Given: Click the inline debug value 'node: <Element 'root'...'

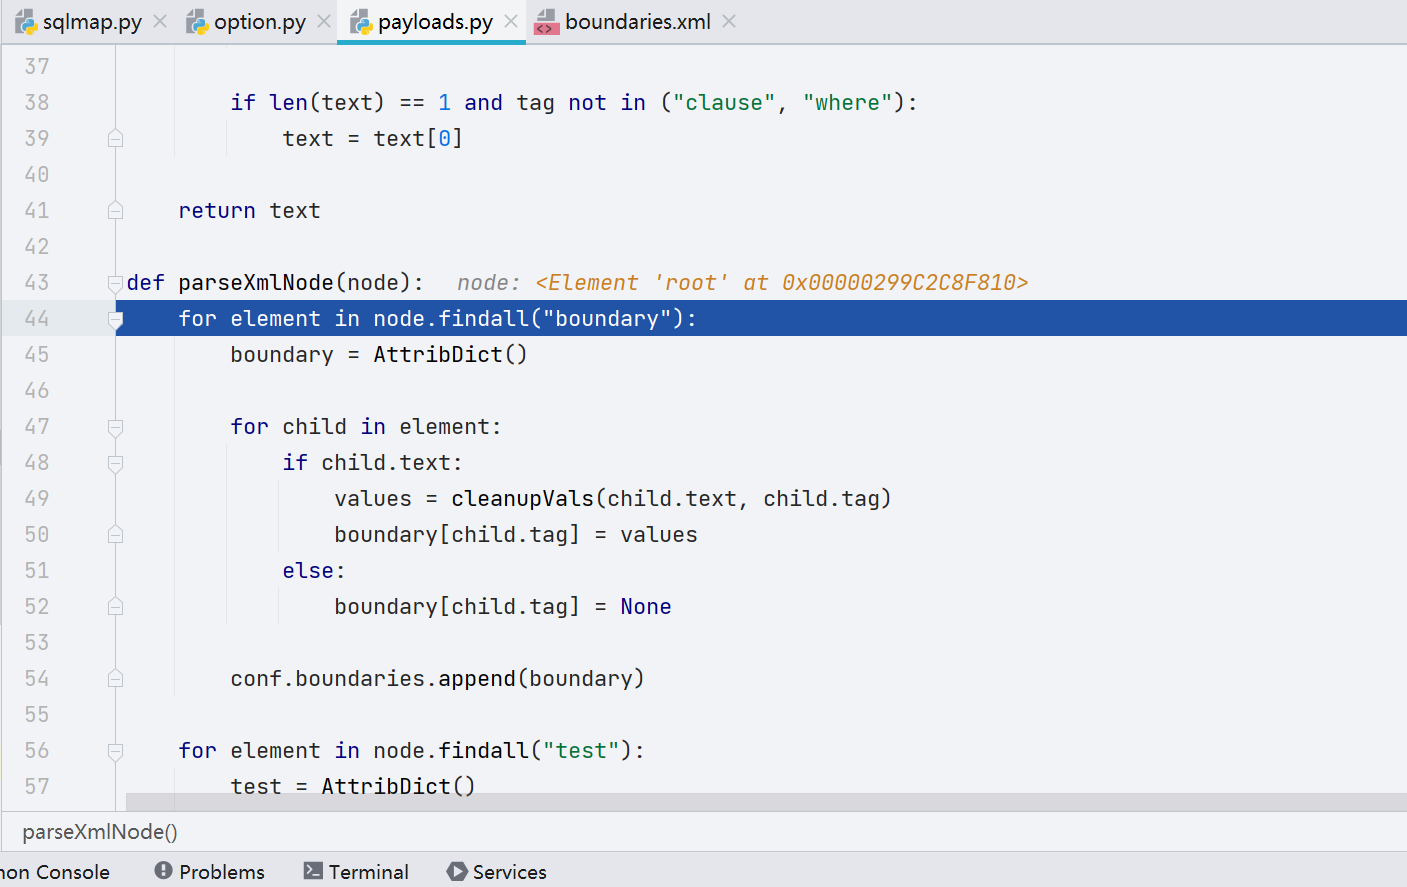Looking at the screenshot, I should (743, 283).
